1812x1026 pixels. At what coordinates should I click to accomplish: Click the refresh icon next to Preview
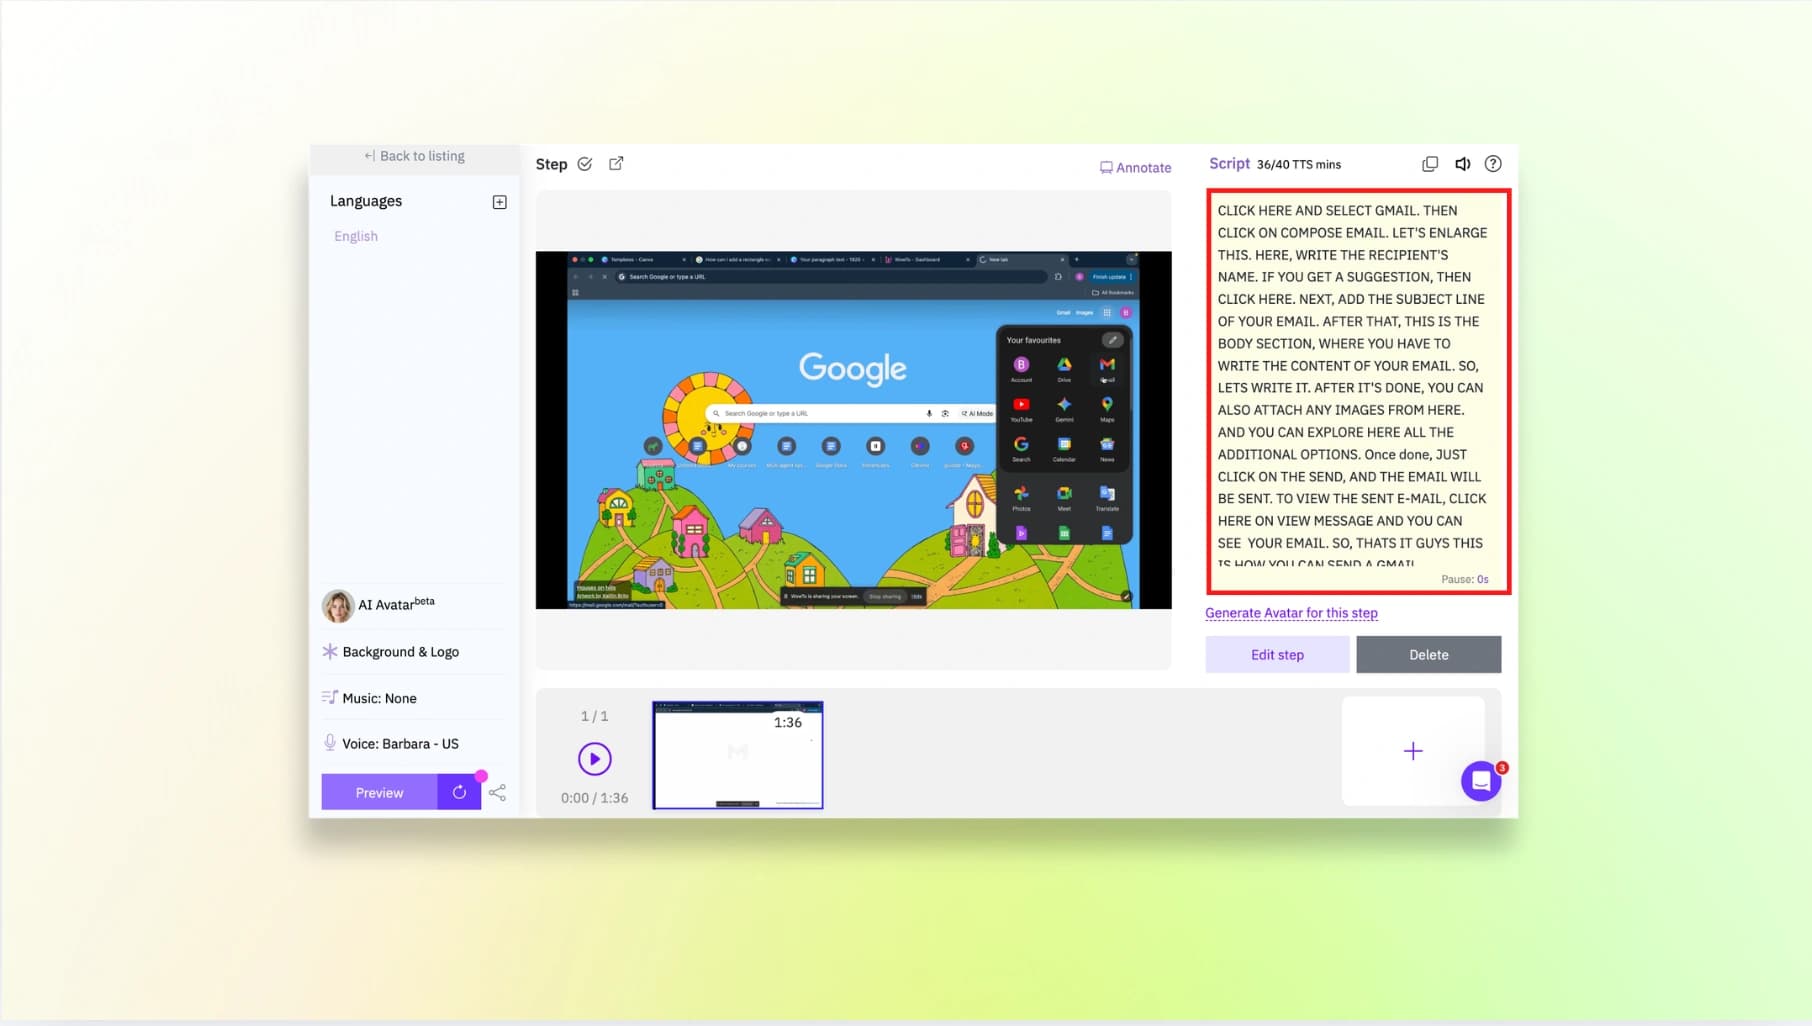(459, 793)
